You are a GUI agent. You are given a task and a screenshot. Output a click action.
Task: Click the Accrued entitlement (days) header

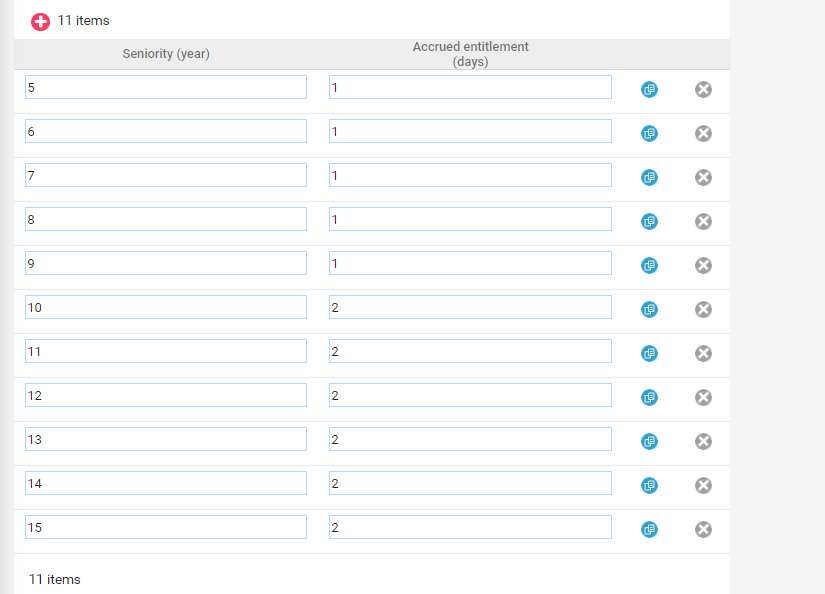click(470, 54)
